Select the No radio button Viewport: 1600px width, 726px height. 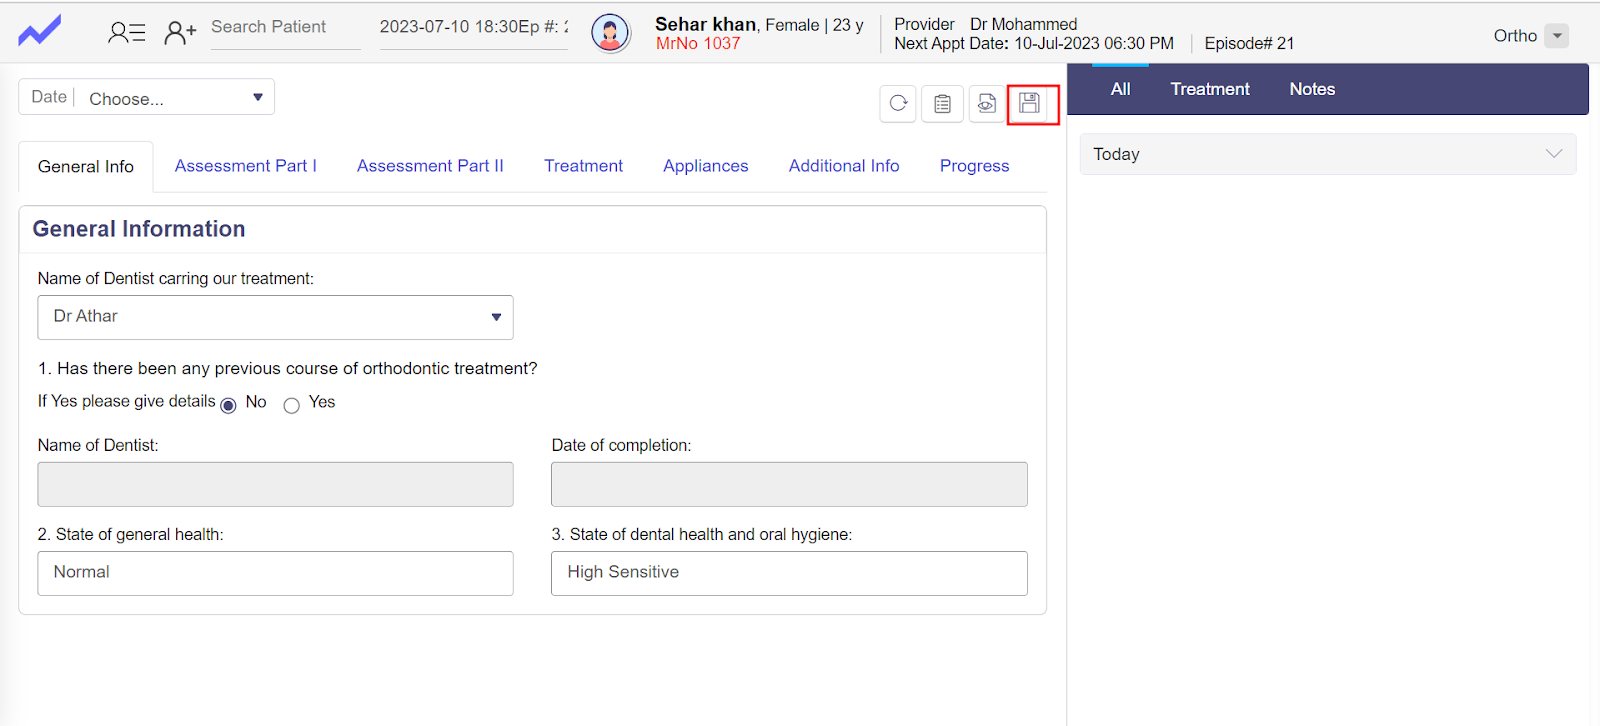click(x=228, y=405)
